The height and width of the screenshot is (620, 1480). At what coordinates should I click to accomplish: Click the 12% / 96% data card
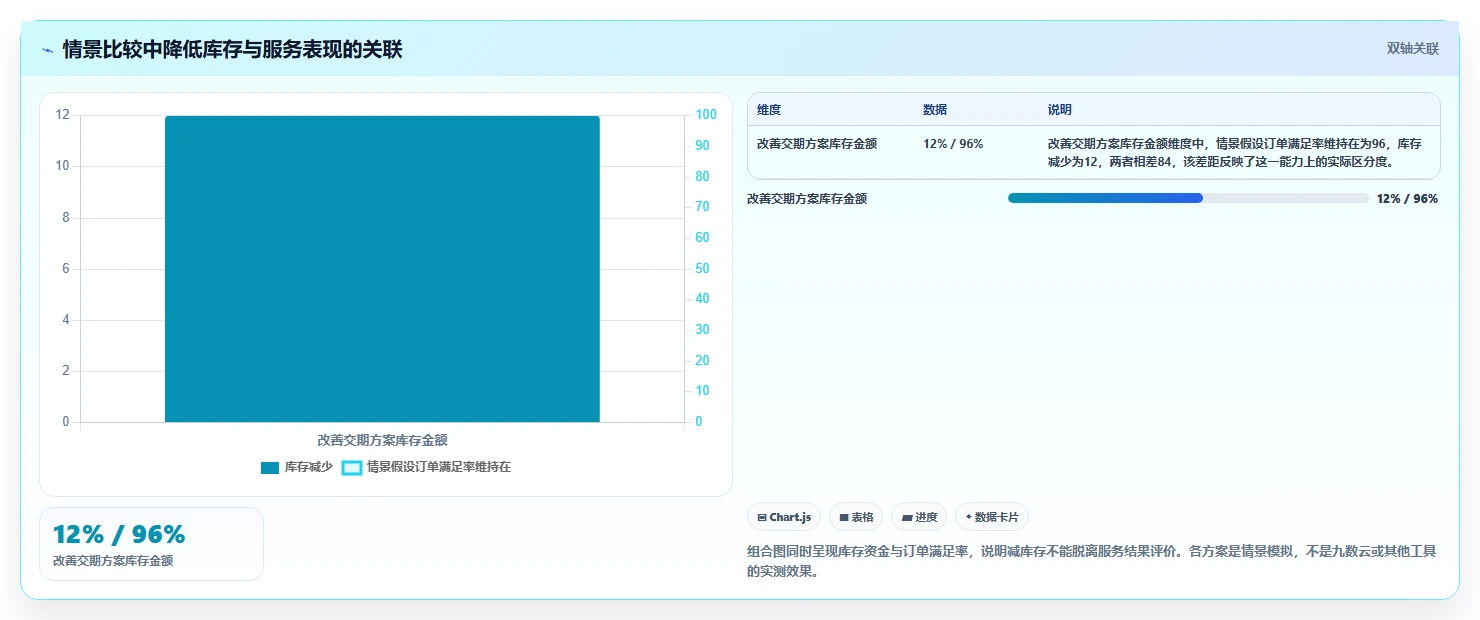pyautogui.click(x=151, y=544)
